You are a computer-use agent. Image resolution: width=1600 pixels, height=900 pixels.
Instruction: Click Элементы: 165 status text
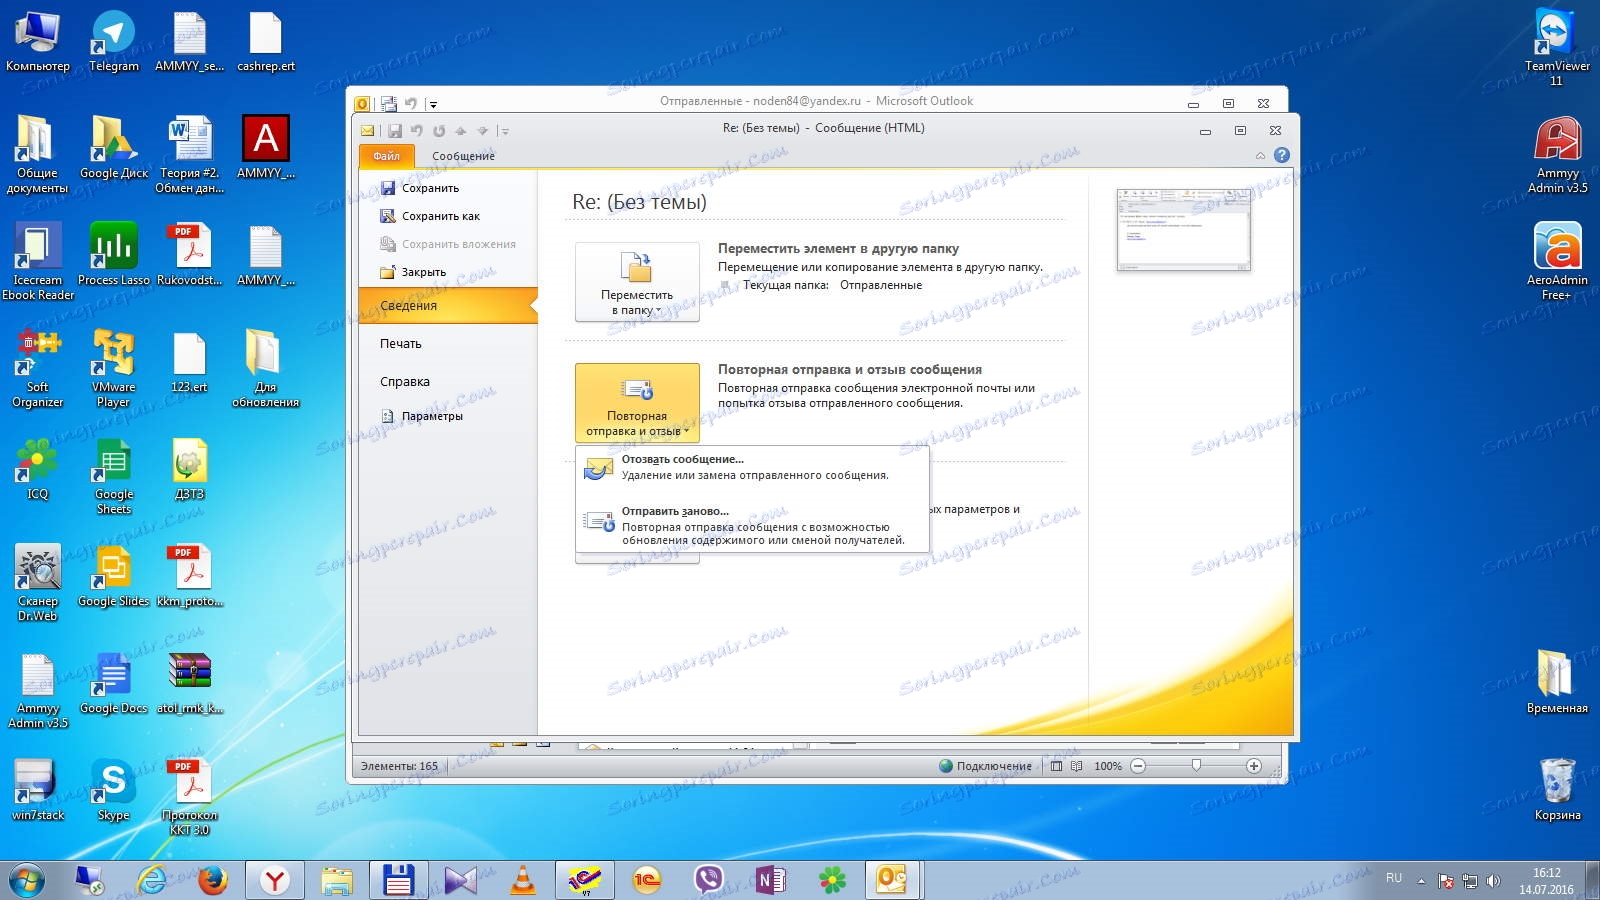click(x=399, y=766)
